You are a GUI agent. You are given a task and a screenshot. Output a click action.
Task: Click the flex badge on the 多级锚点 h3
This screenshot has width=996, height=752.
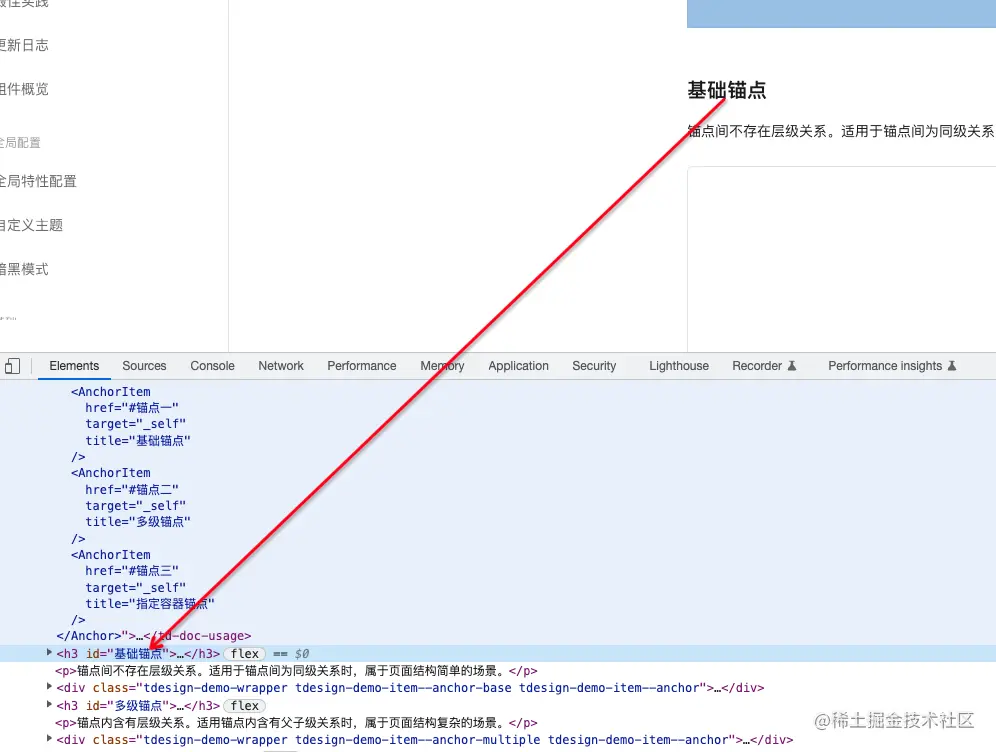pyautogui.click(x=245, y=706)
